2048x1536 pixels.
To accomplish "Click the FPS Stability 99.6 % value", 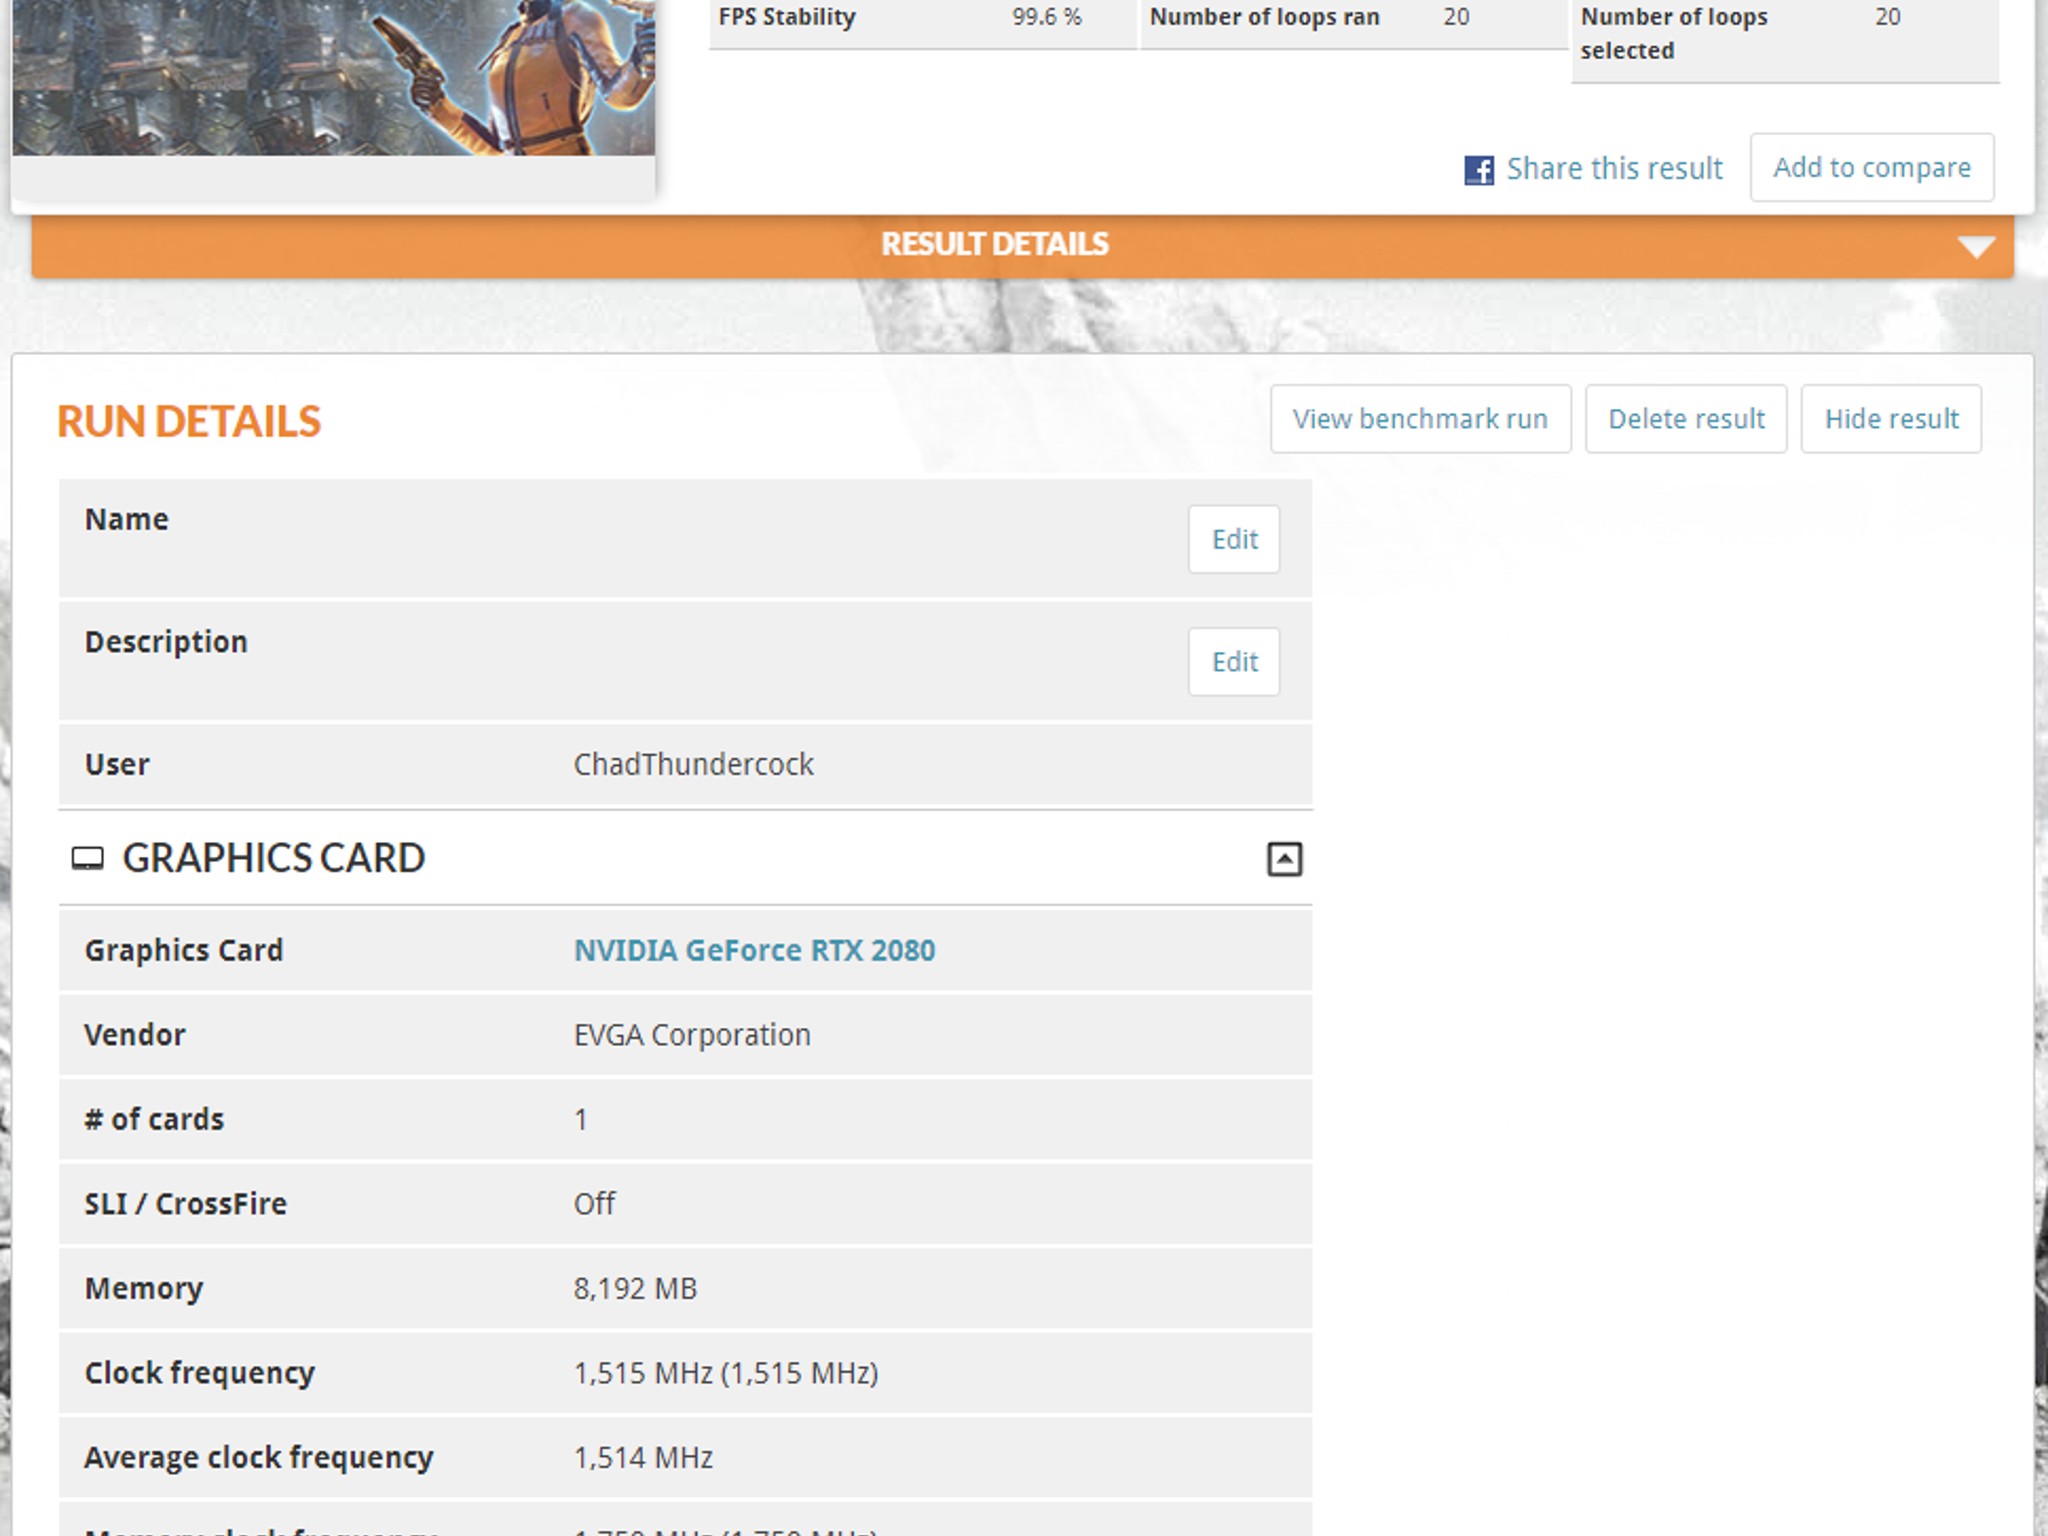I will point(1046,17).
